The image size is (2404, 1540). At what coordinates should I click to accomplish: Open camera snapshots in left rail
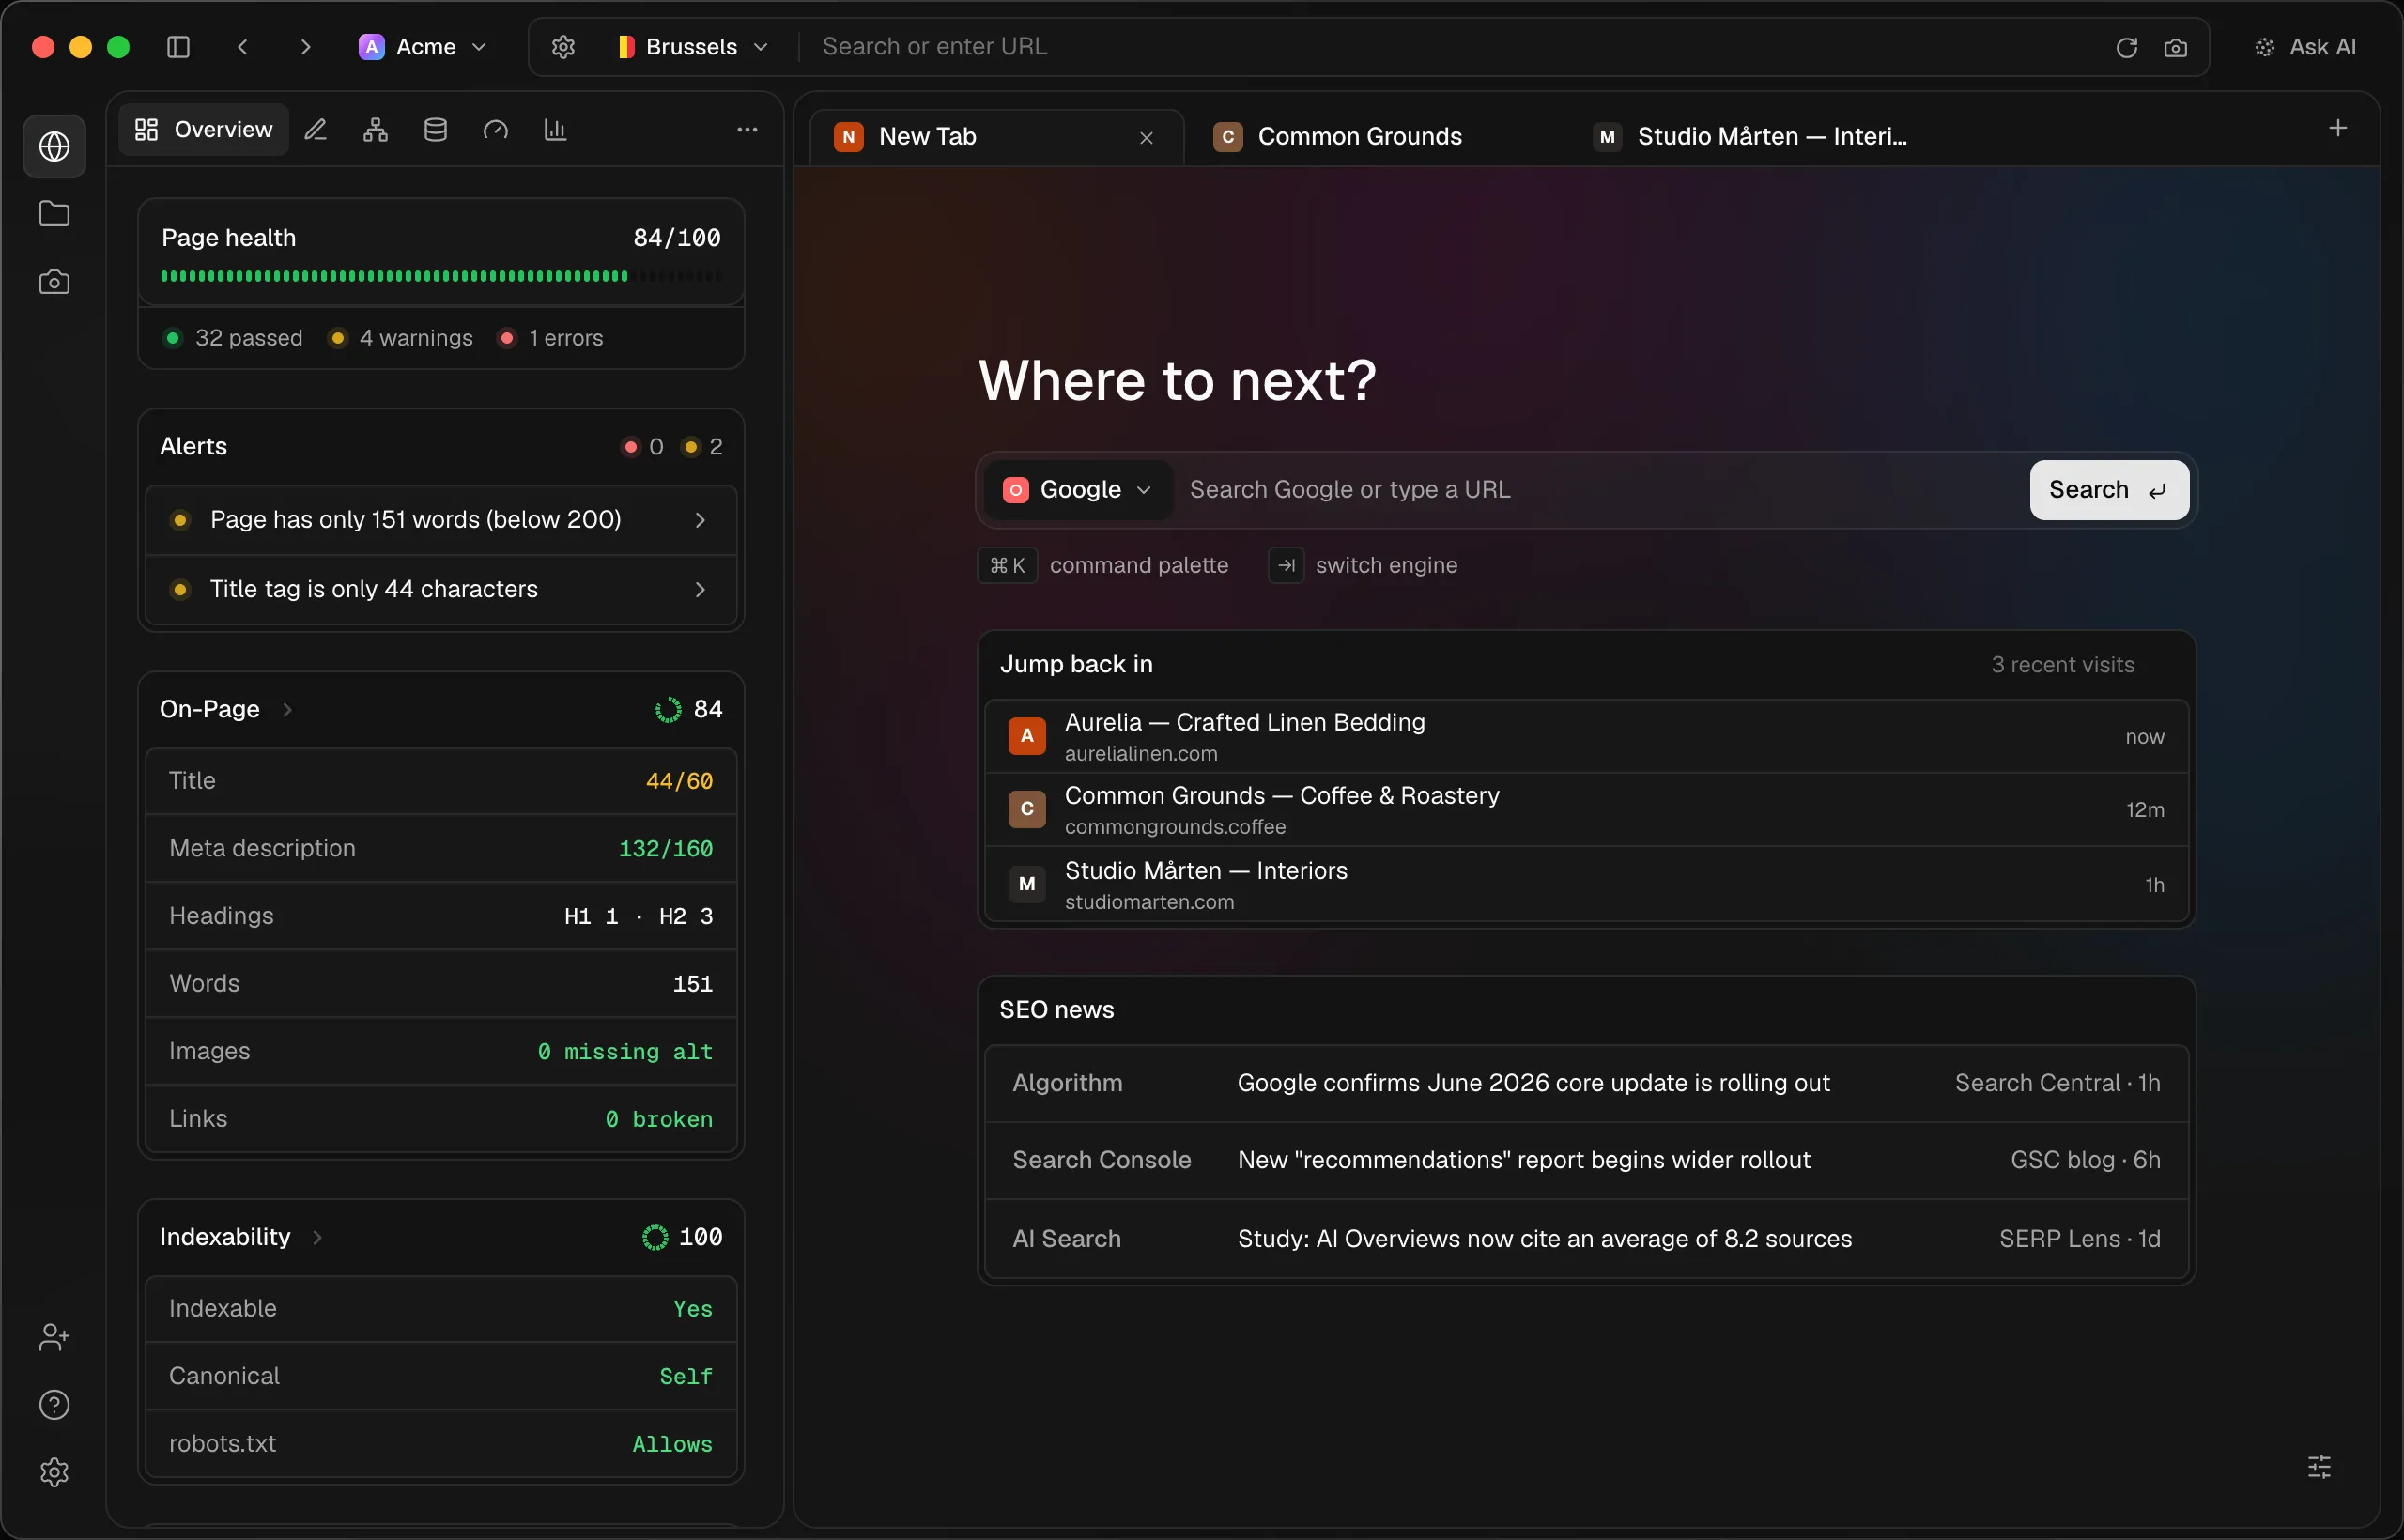coord(54,282)
